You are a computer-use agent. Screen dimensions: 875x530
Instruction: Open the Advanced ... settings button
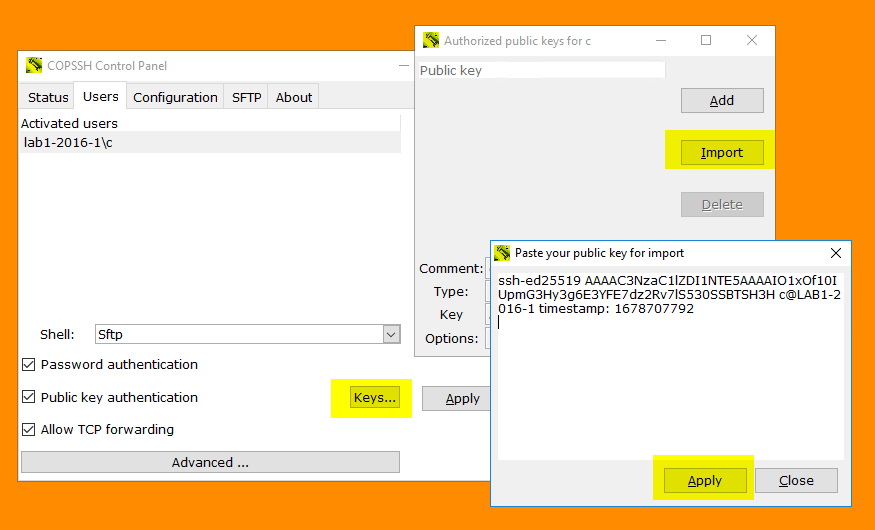pyautogui.click(x=210, y=462)
